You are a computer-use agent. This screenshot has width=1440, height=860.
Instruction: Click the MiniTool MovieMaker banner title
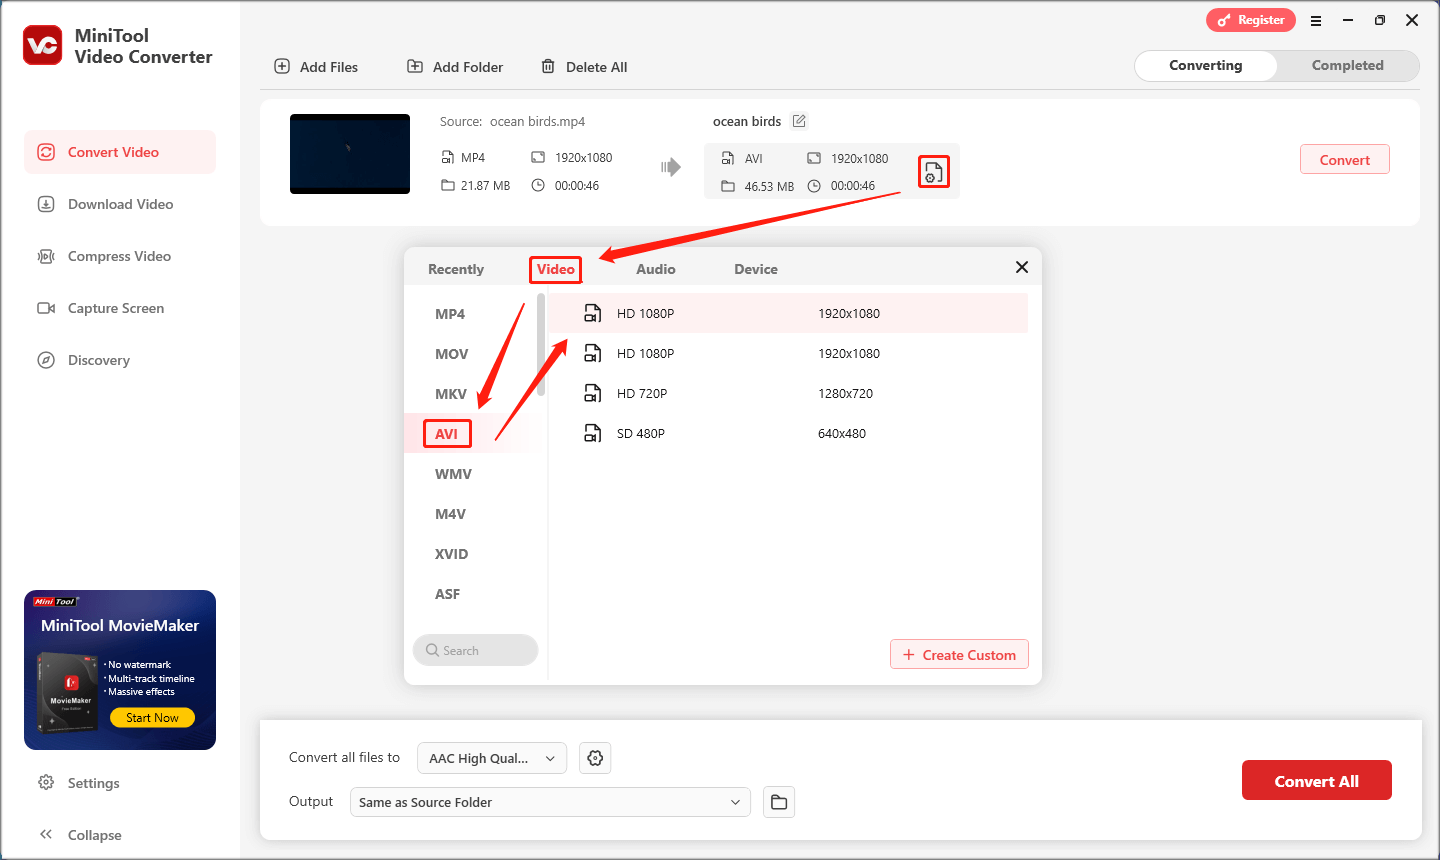120,626
